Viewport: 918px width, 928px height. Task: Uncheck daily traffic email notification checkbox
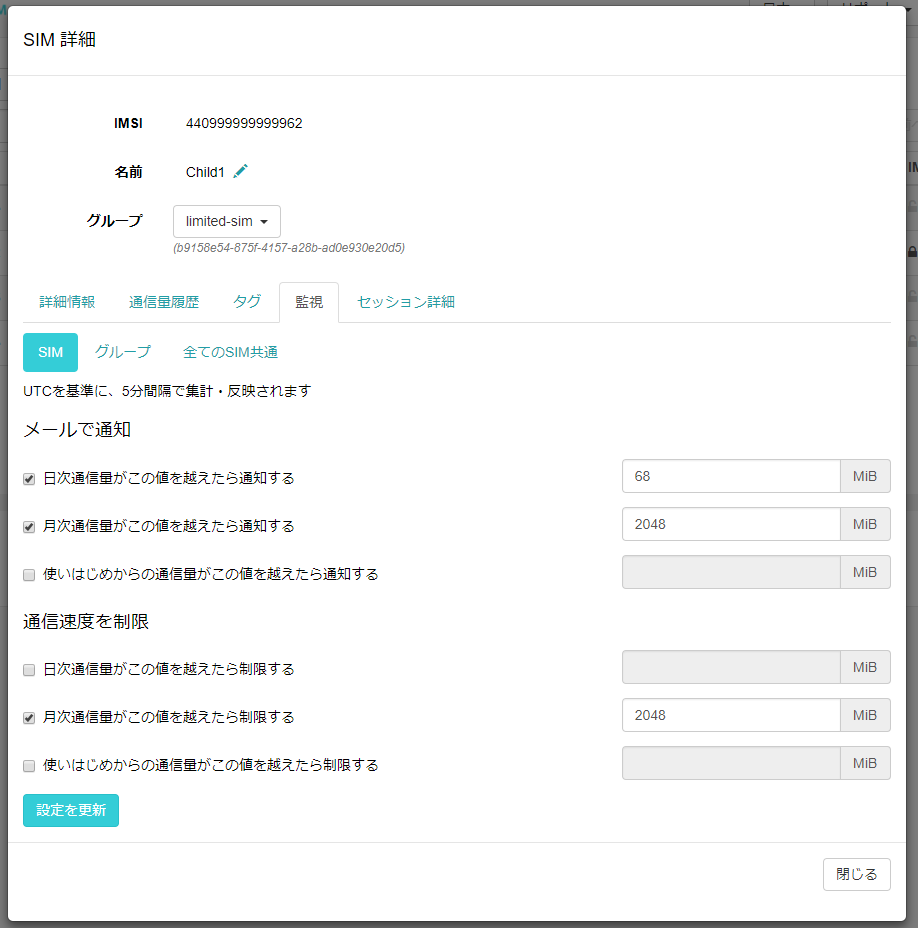pos(29,479)
